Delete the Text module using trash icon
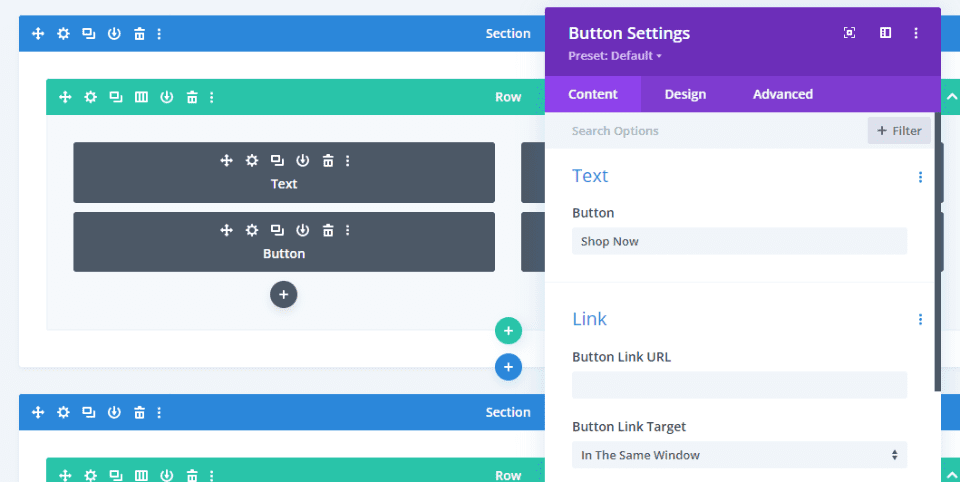960x482 pixels. pyautogui.click(x=327, y=160)
